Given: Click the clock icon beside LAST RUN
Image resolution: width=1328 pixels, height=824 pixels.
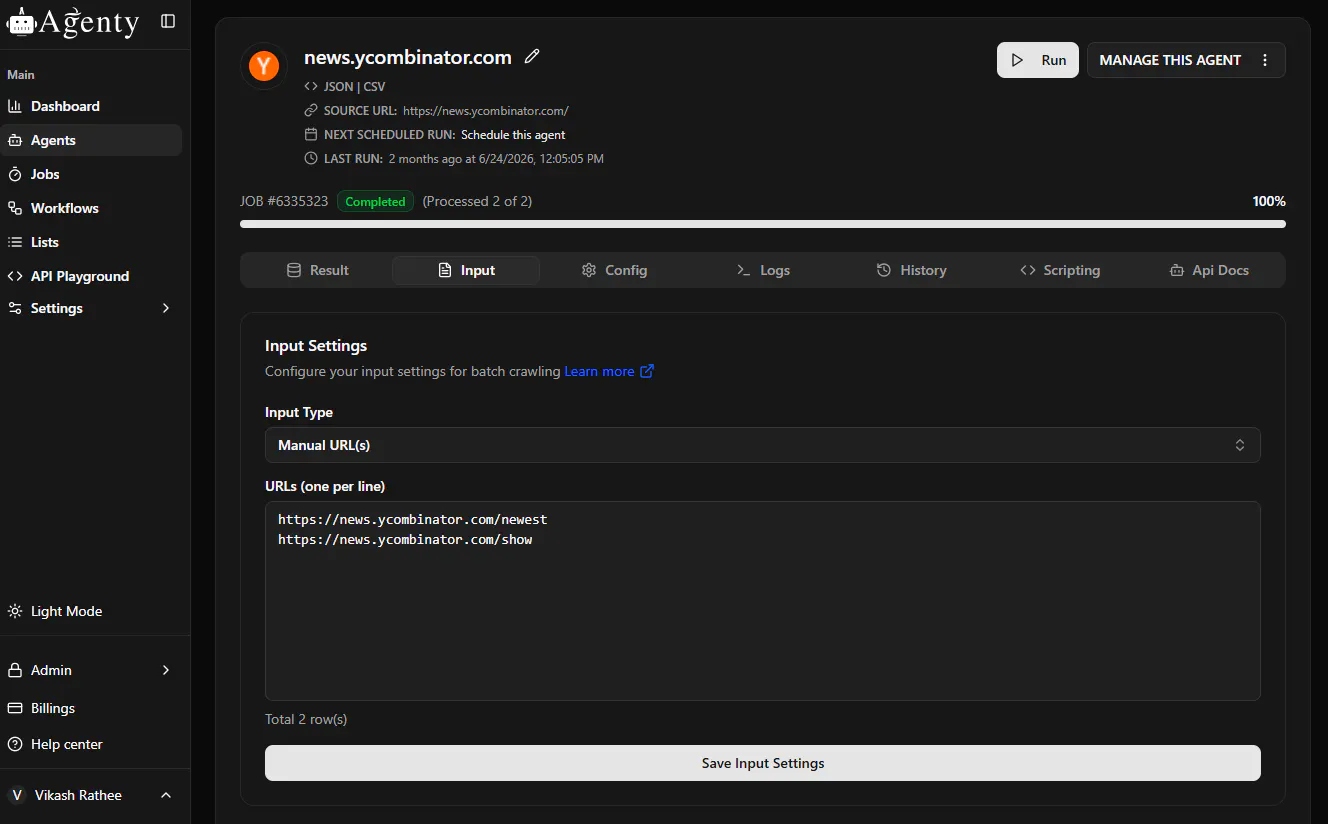Looking at the screenshot, I should [311, 159].
